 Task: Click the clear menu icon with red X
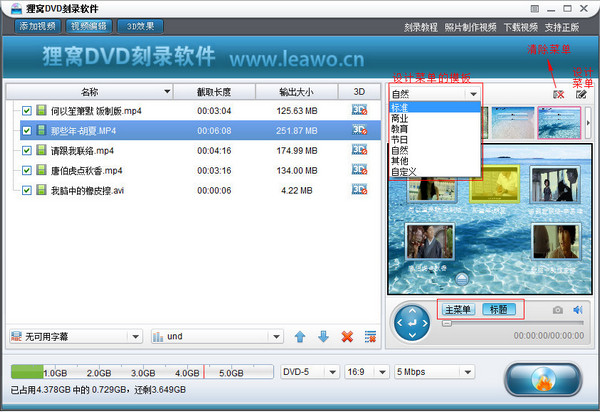coord(559,94)
